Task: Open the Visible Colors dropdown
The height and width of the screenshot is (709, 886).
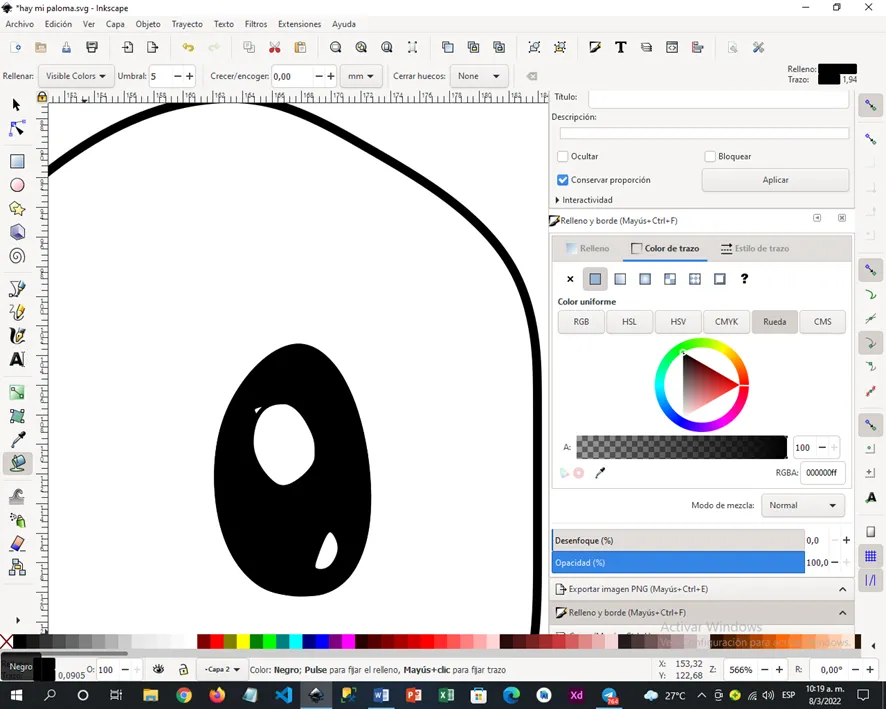Action: tap(75, 76)
